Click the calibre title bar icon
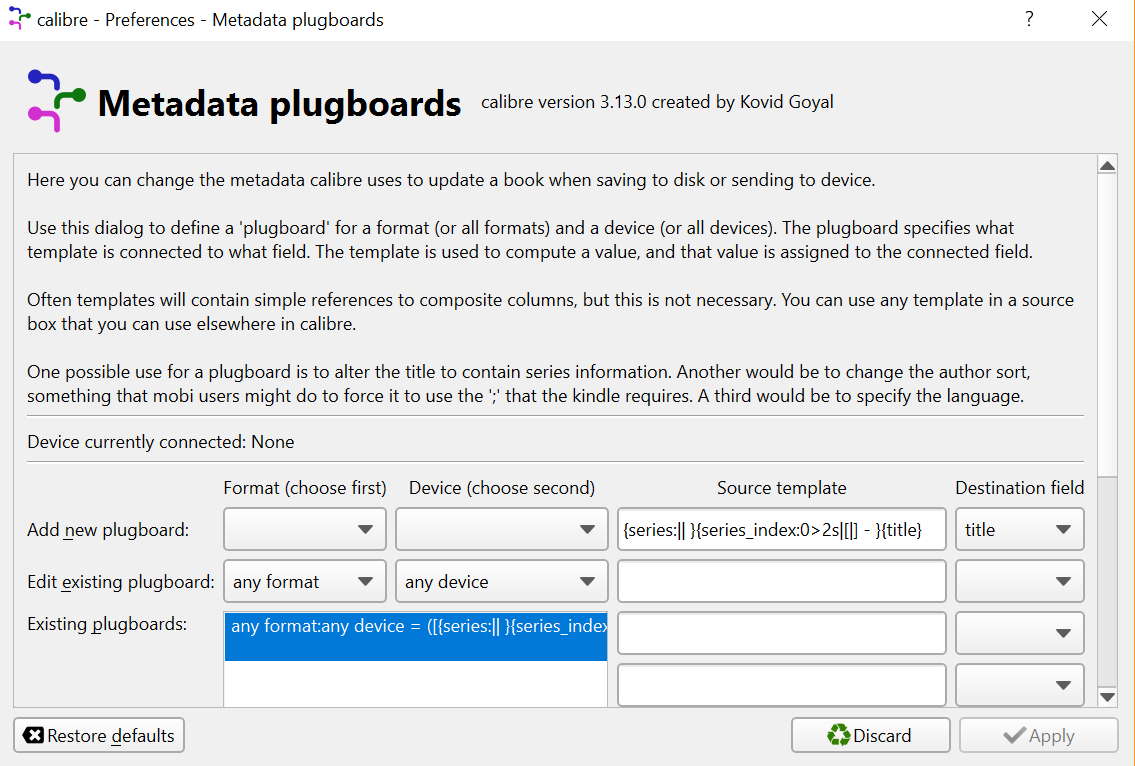Screen dimensions: 1135x766 19,19
